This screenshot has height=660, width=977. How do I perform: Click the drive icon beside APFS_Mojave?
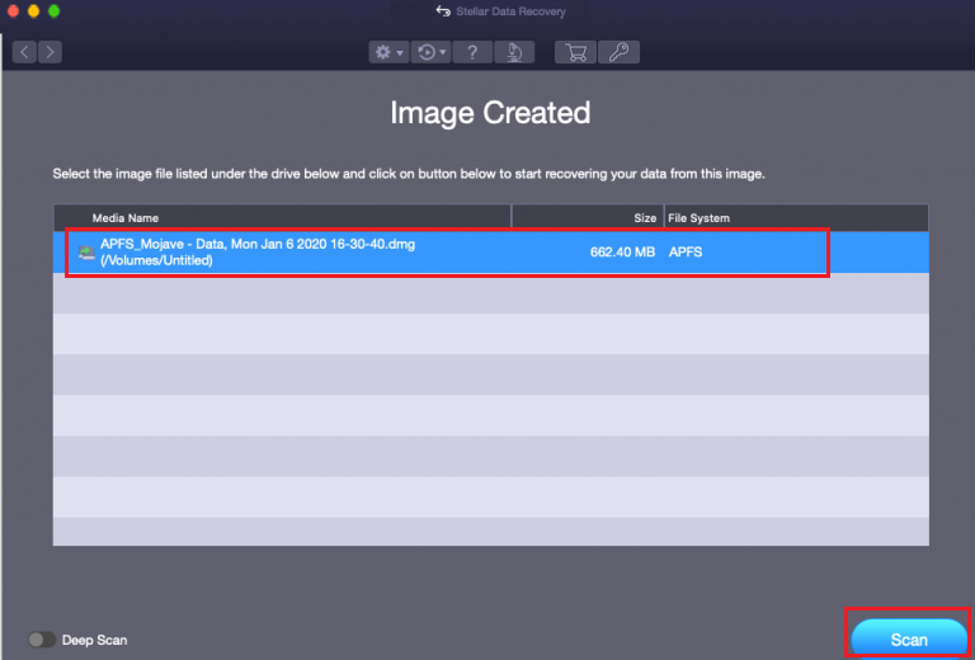tap(87, 252)
